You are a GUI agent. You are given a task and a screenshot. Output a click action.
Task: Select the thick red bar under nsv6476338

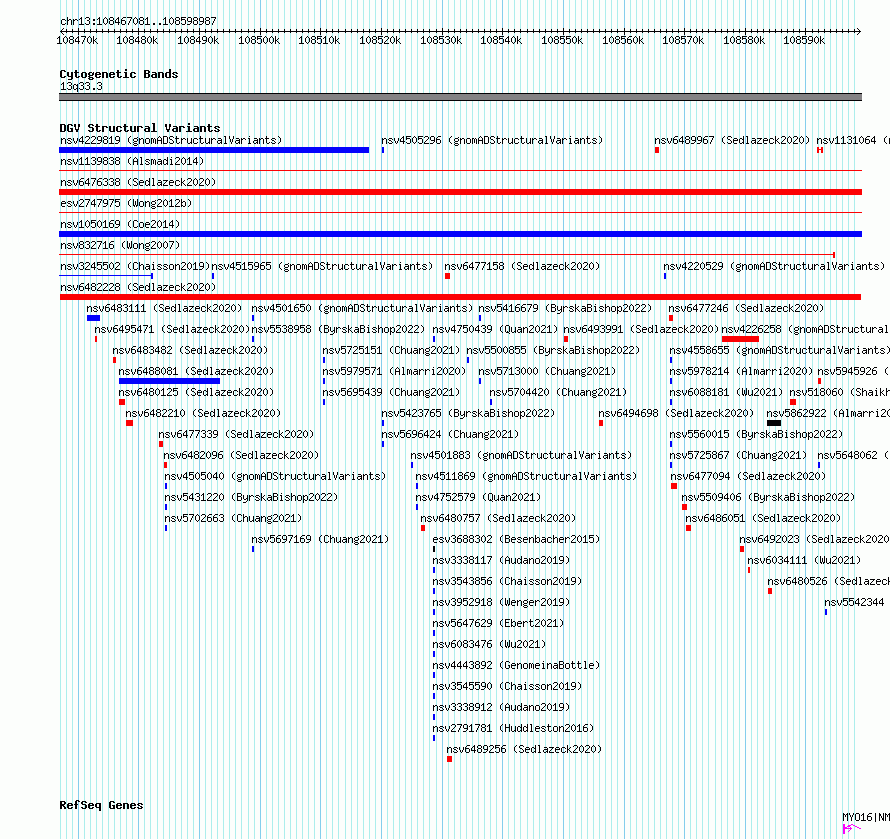[x=460, y=192]
